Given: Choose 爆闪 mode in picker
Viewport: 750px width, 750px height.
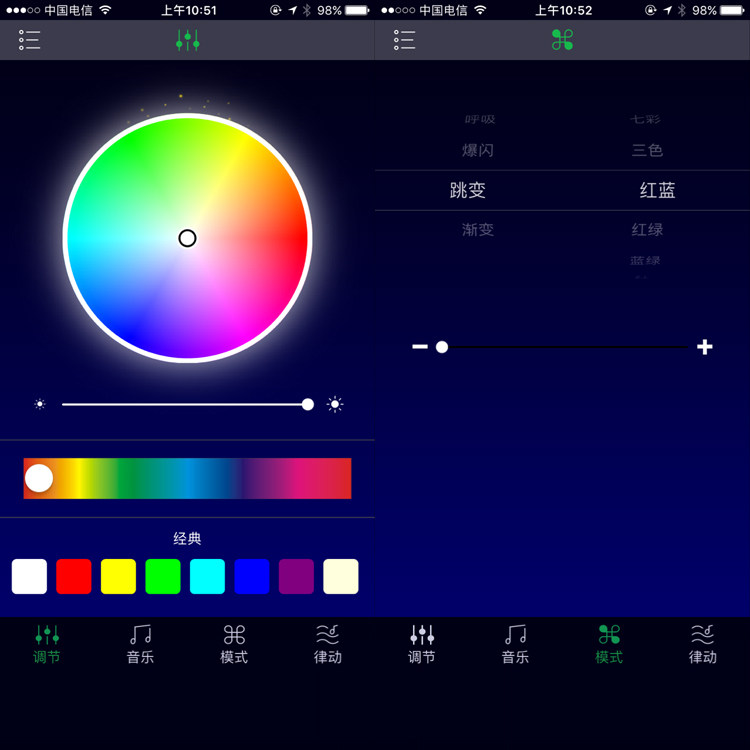Looking at the screenshot, I should [477, 150].
